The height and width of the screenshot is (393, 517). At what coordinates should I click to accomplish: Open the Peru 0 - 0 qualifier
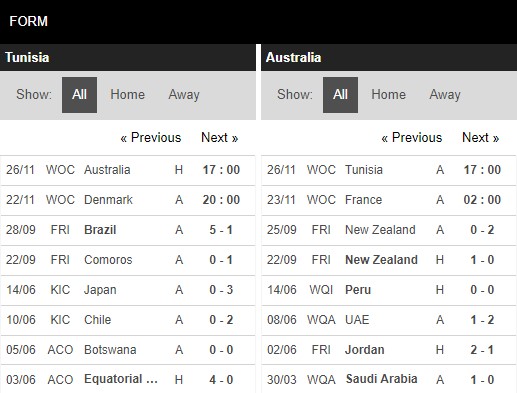389,290
